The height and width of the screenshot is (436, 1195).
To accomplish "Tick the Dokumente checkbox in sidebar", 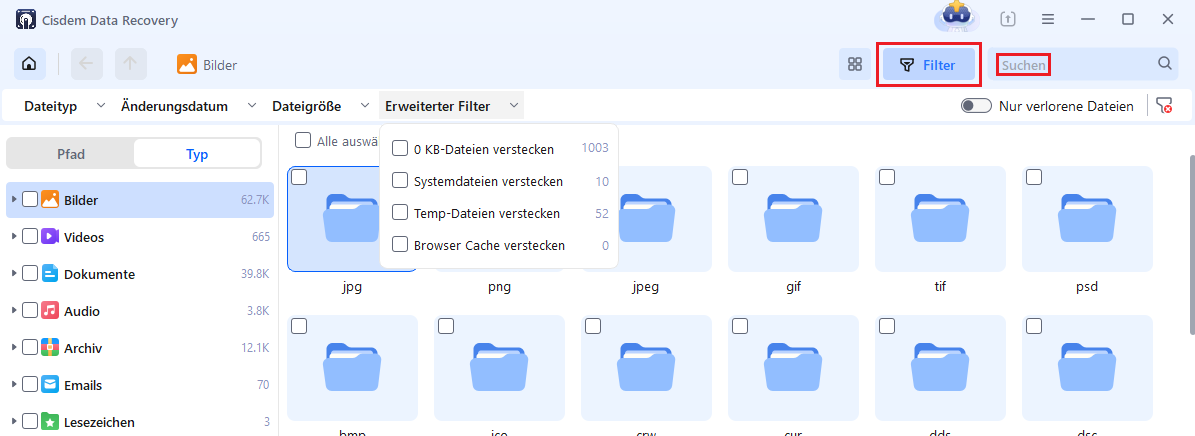I will tap(30, 274).
